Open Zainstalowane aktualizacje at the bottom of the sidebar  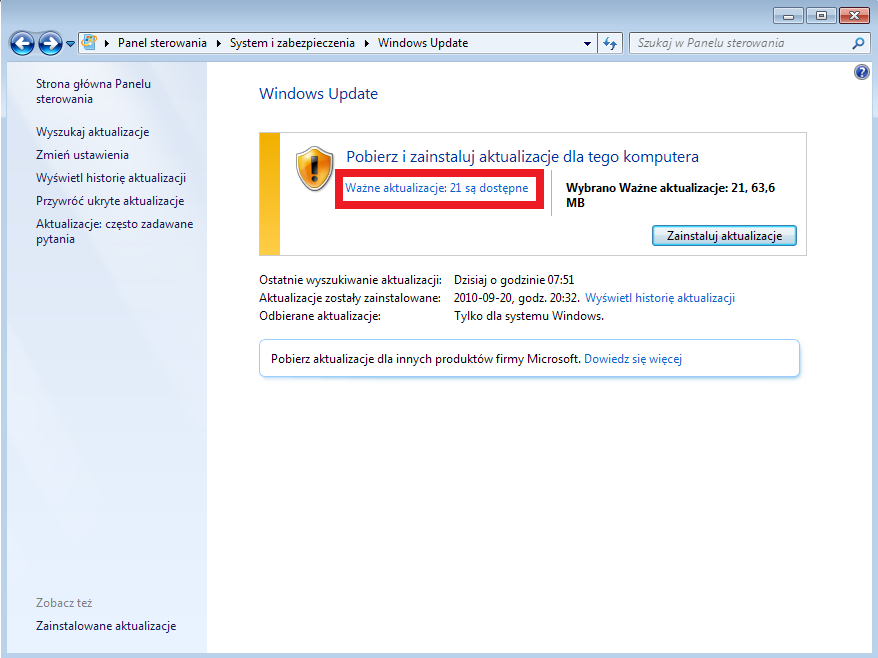(106, 626)
